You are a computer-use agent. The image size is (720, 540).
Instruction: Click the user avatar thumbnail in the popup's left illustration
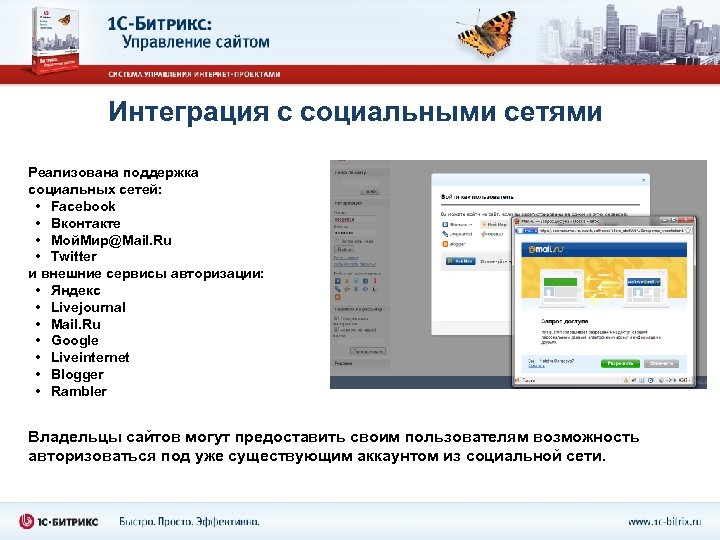[x=549, y=292]
